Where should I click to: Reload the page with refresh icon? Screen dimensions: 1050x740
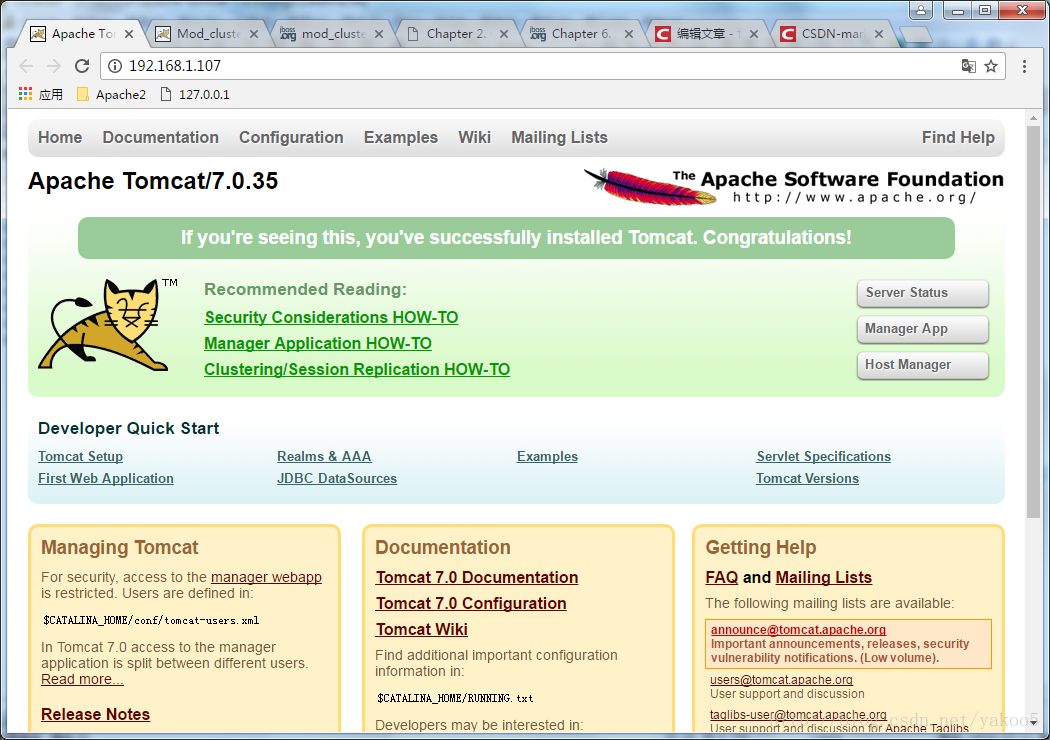82,66
